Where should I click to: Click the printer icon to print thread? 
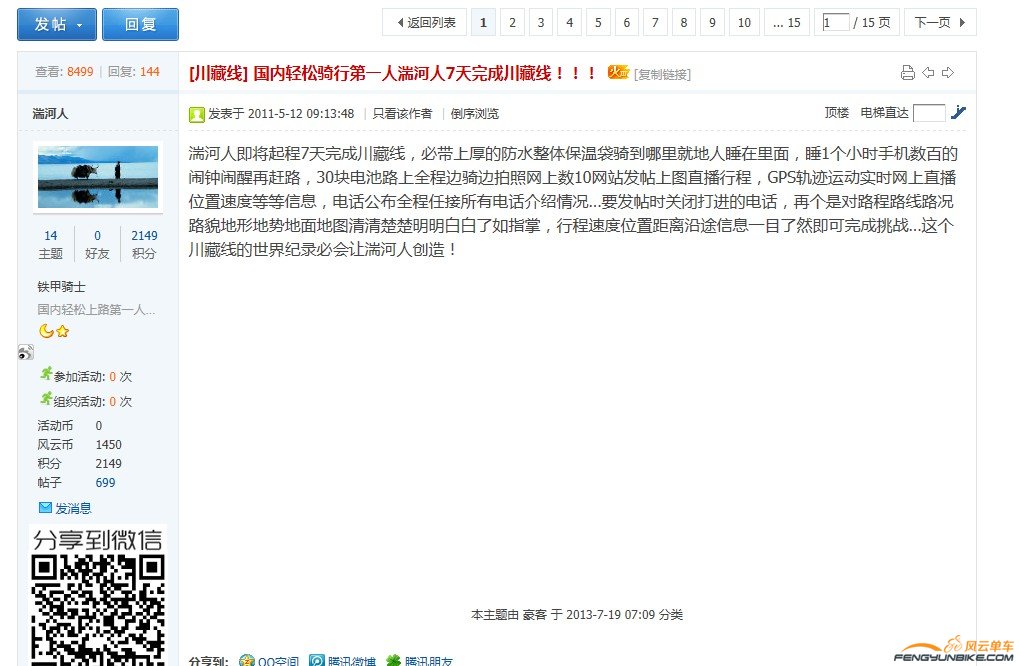click(908, 72)
